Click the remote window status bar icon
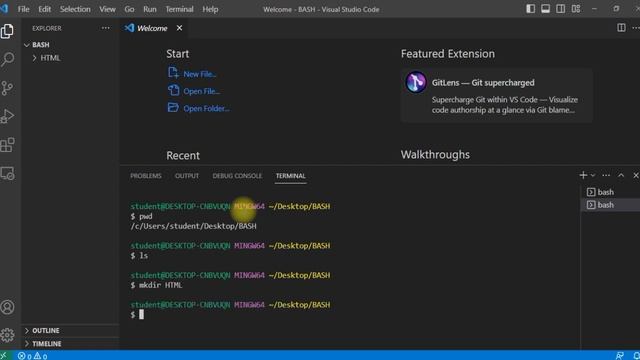The image size is (640, 360). point(3,356)
